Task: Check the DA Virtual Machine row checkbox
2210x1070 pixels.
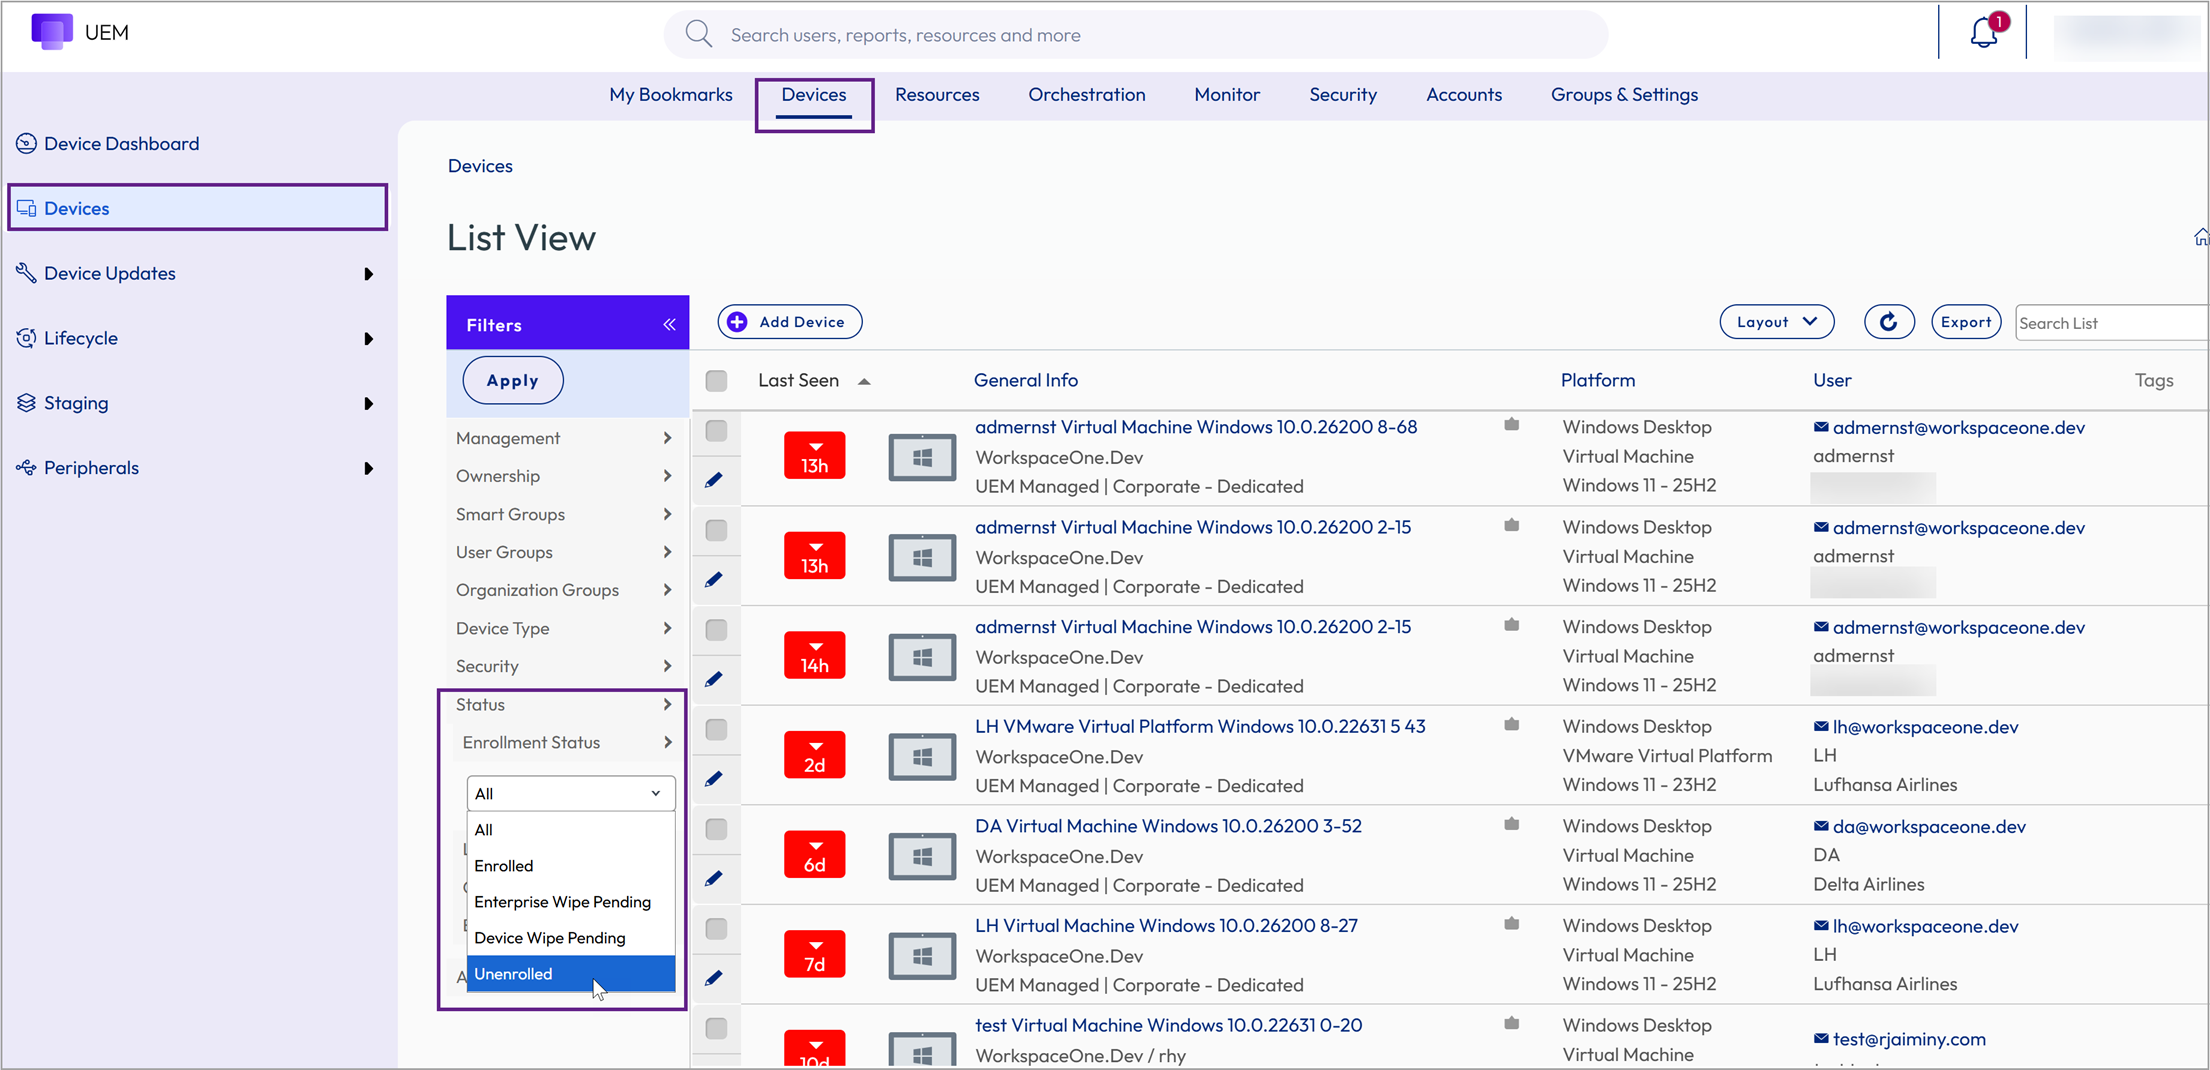Action: pyautogui.click(x=716, y=829)
